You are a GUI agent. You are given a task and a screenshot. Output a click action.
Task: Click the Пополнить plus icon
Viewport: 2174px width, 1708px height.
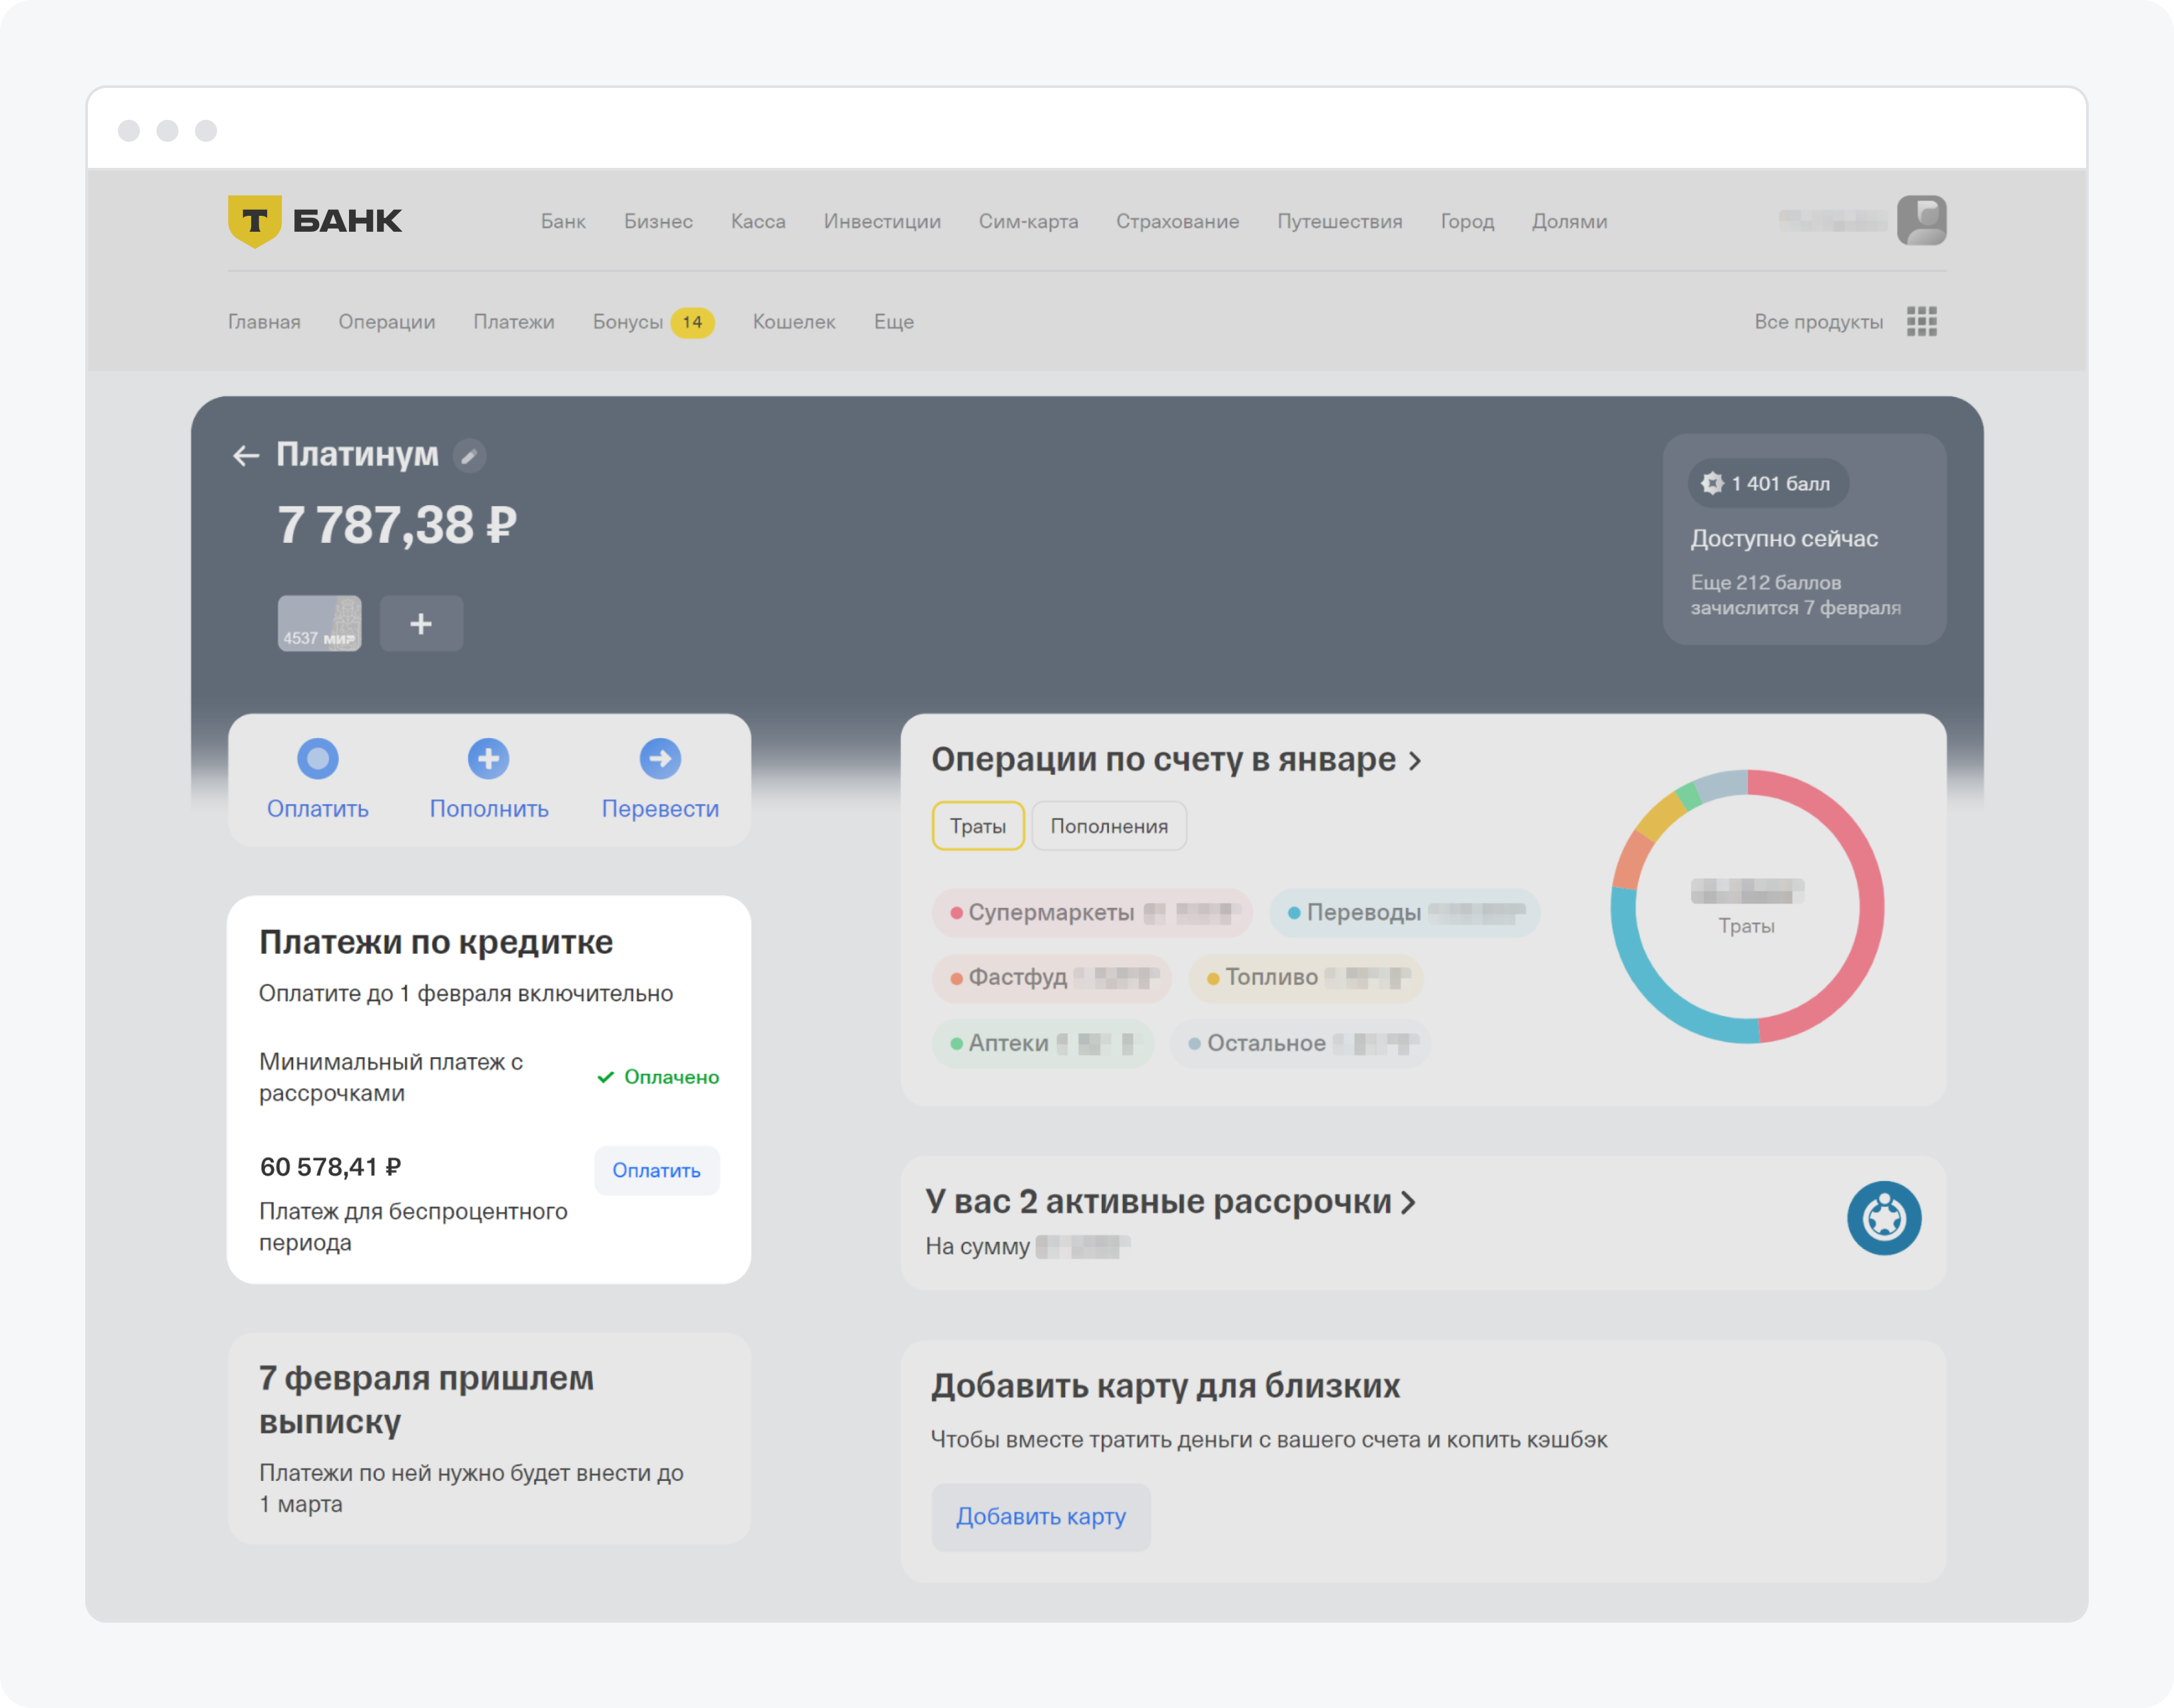coord(488,759)
